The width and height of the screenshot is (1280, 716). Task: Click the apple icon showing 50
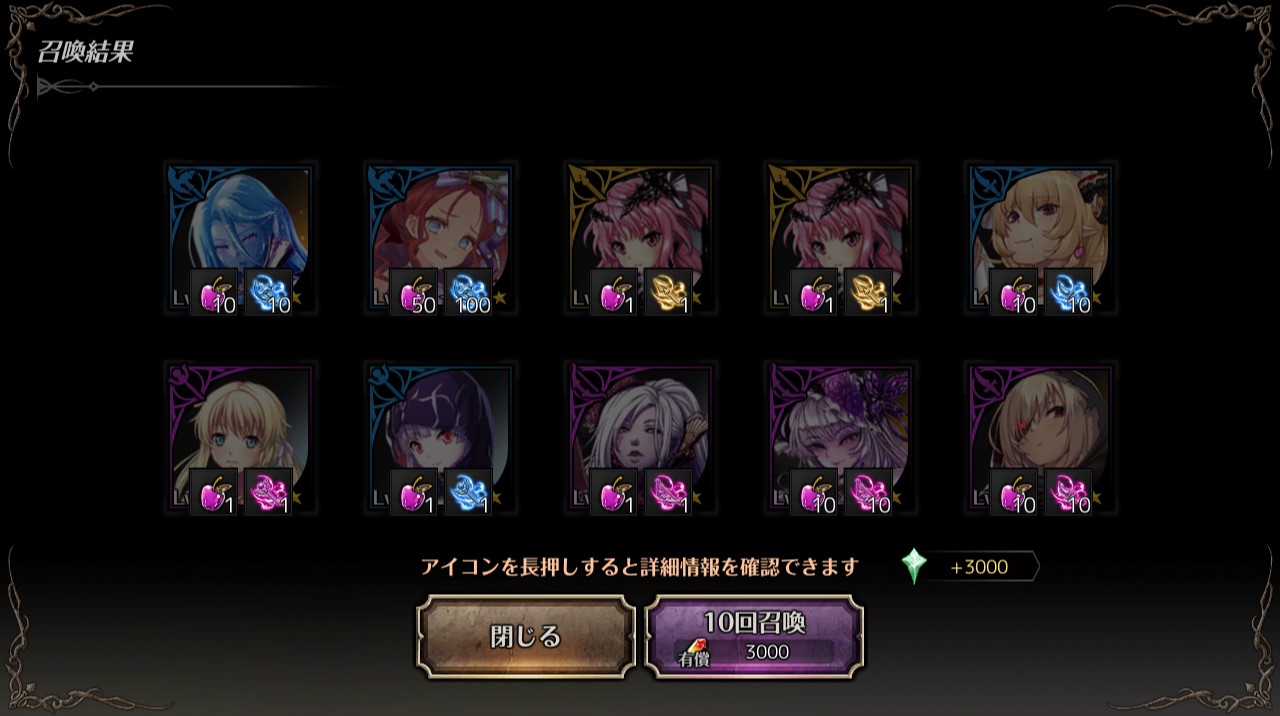[x=414, y=293]
